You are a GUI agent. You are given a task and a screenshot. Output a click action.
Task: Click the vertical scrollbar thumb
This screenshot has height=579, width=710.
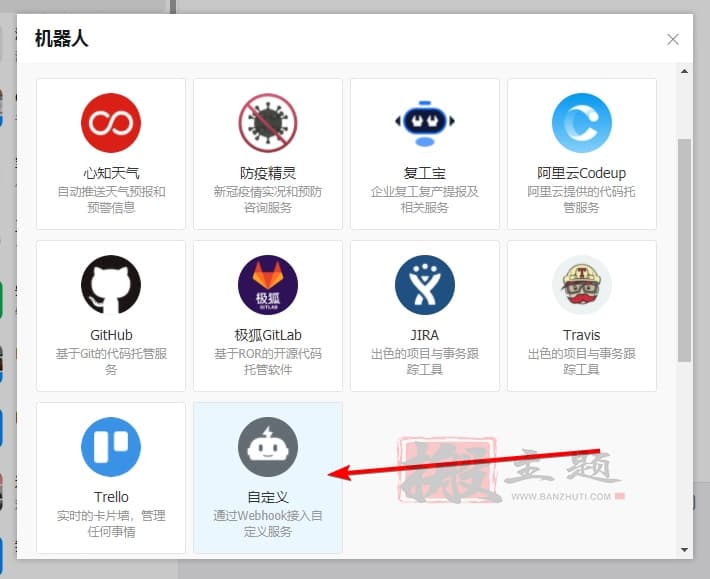click(685, 250)
